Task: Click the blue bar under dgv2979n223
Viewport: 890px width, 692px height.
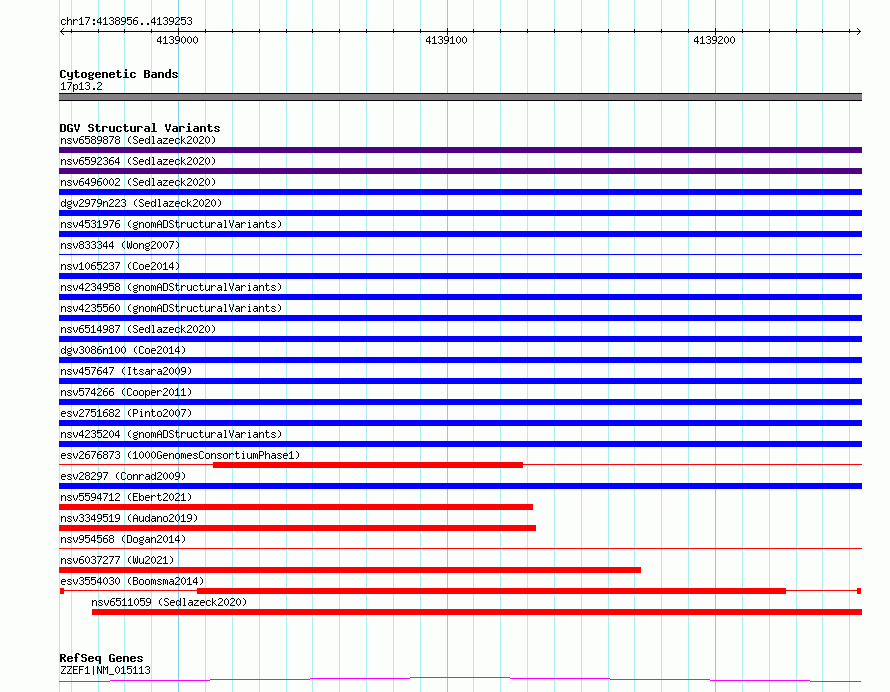Action: pos(460,213)
